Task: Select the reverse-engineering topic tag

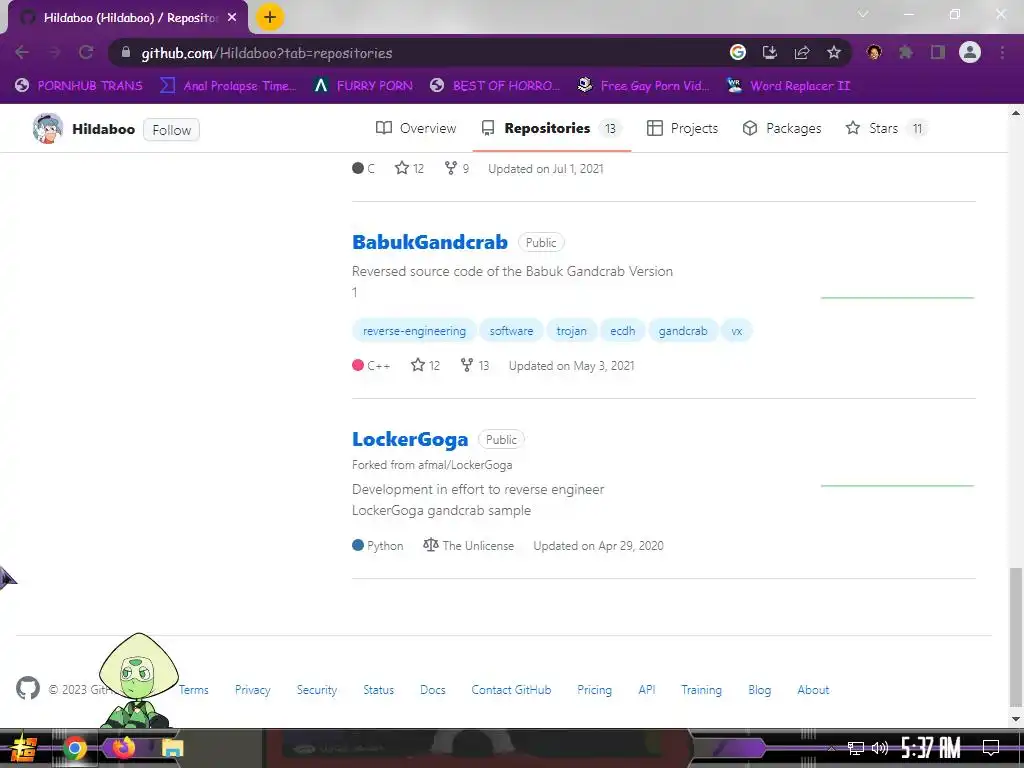Action: click(x=414, y=331)
